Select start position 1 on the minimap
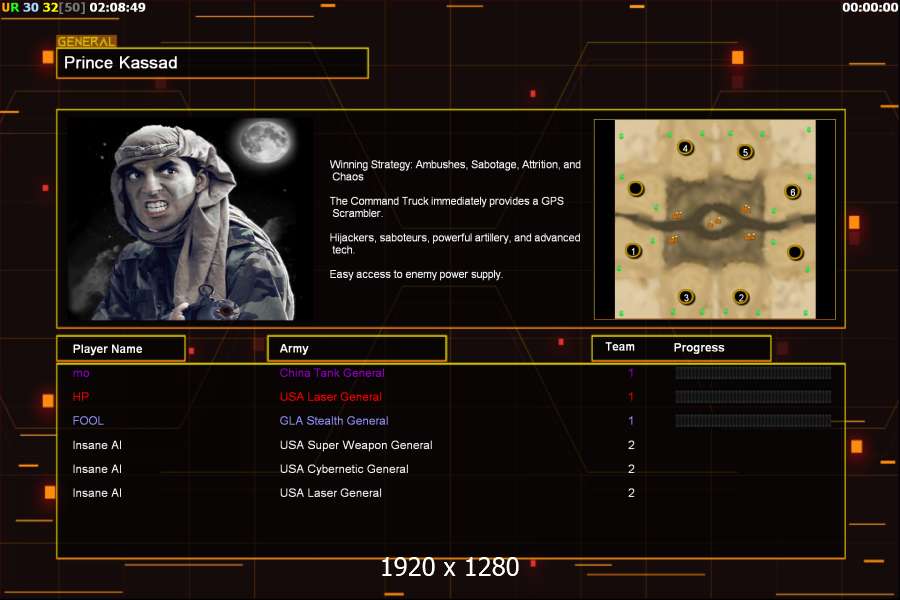Screen dimensions: 900x600 pyautogui.click(x=634, y=251)
